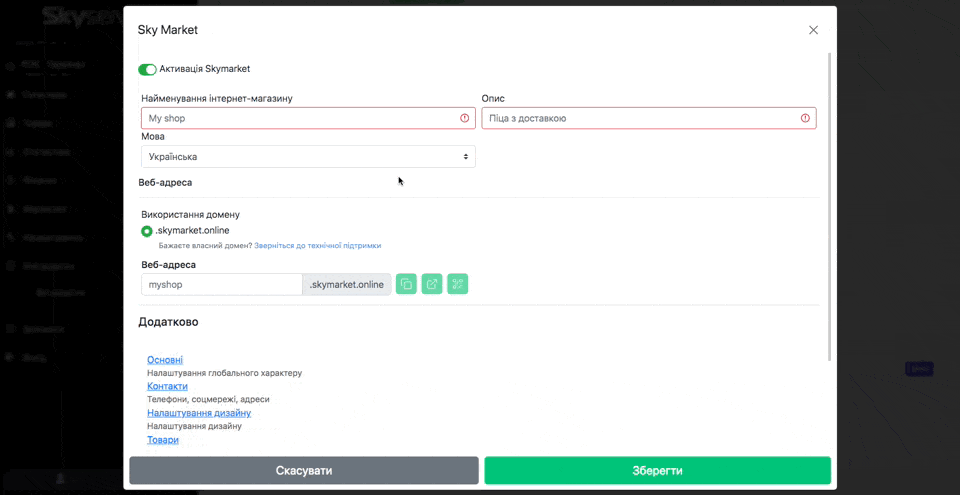960x495 pixels.
Task: Click into the Опис description field
Action: [x=640, y=118]
